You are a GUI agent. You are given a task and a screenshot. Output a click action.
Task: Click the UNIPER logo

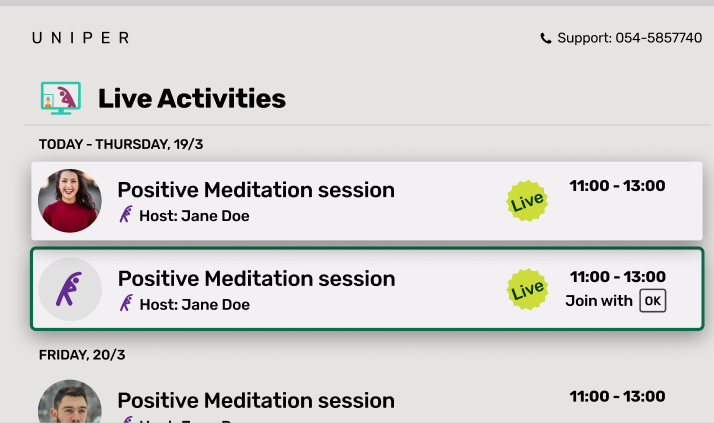(80, 38)
